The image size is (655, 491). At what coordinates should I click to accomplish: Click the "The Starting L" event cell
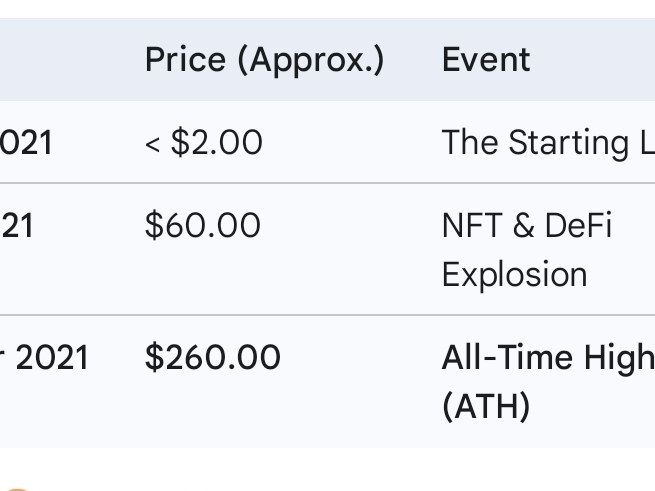pyautogui.click(x=548, y=143)
